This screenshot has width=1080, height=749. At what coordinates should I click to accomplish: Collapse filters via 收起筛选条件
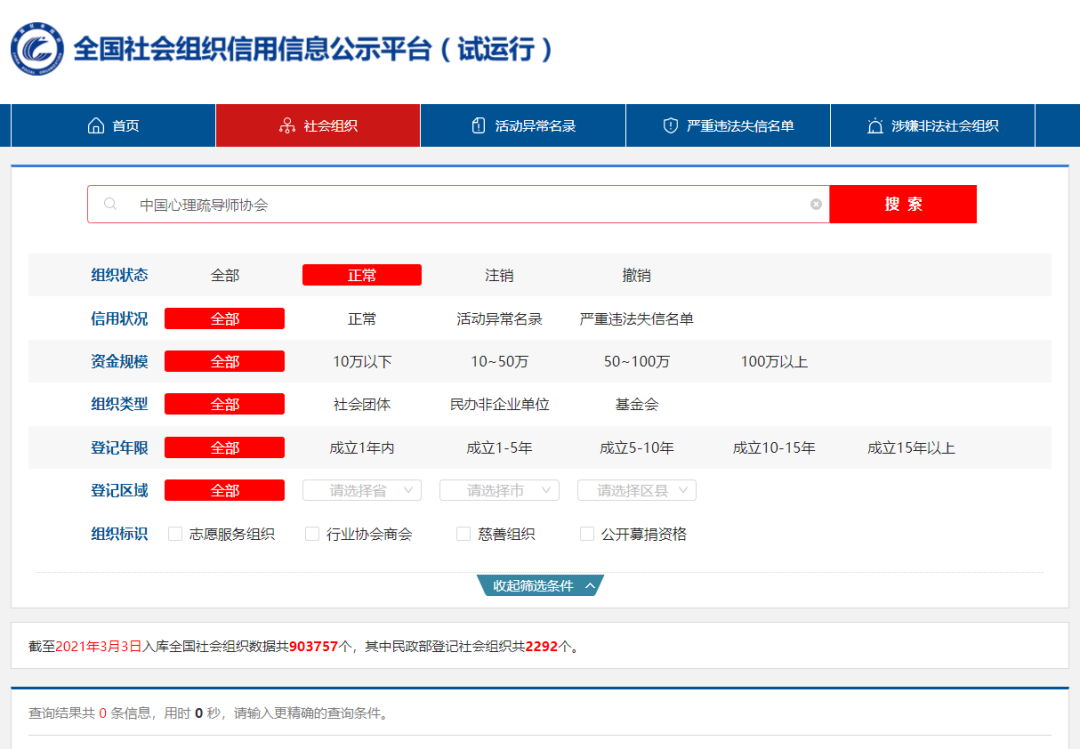541,585
